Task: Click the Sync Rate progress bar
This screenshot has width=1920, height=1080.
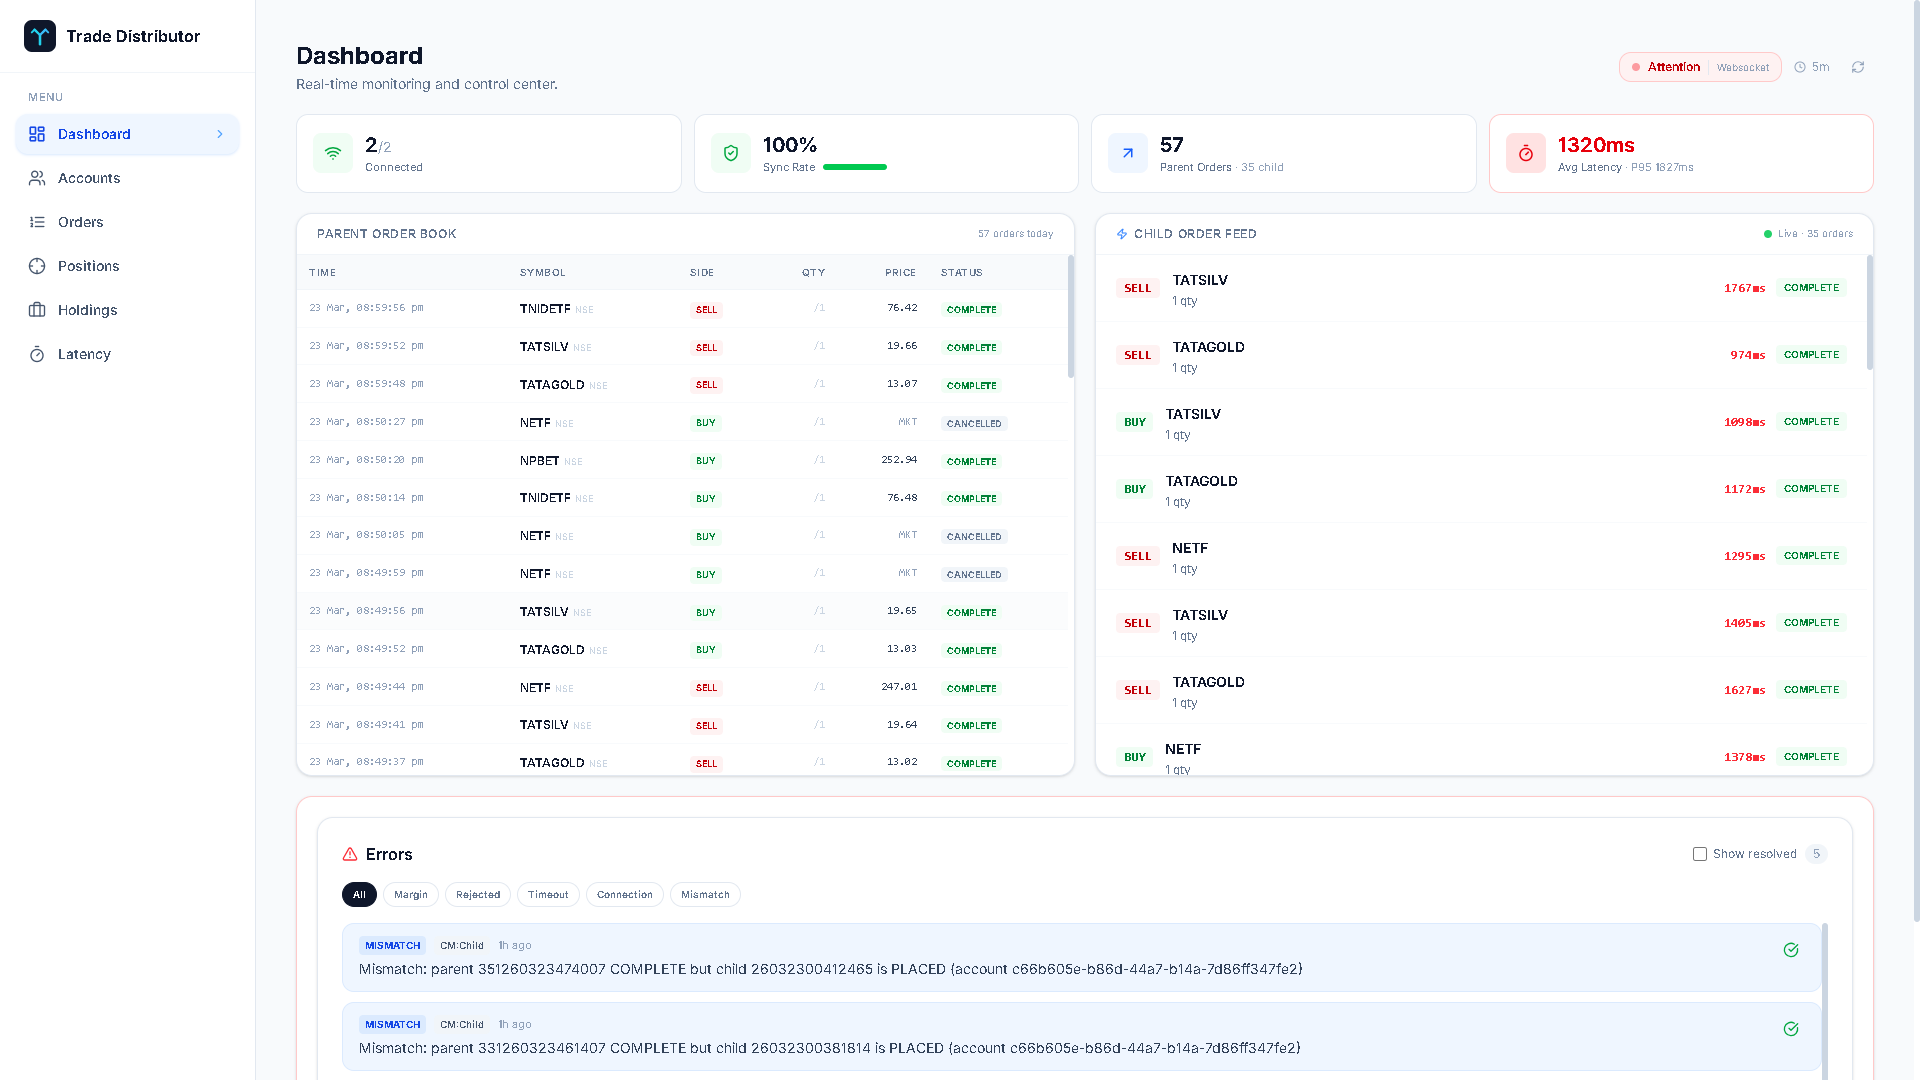Action: point(854,167)
